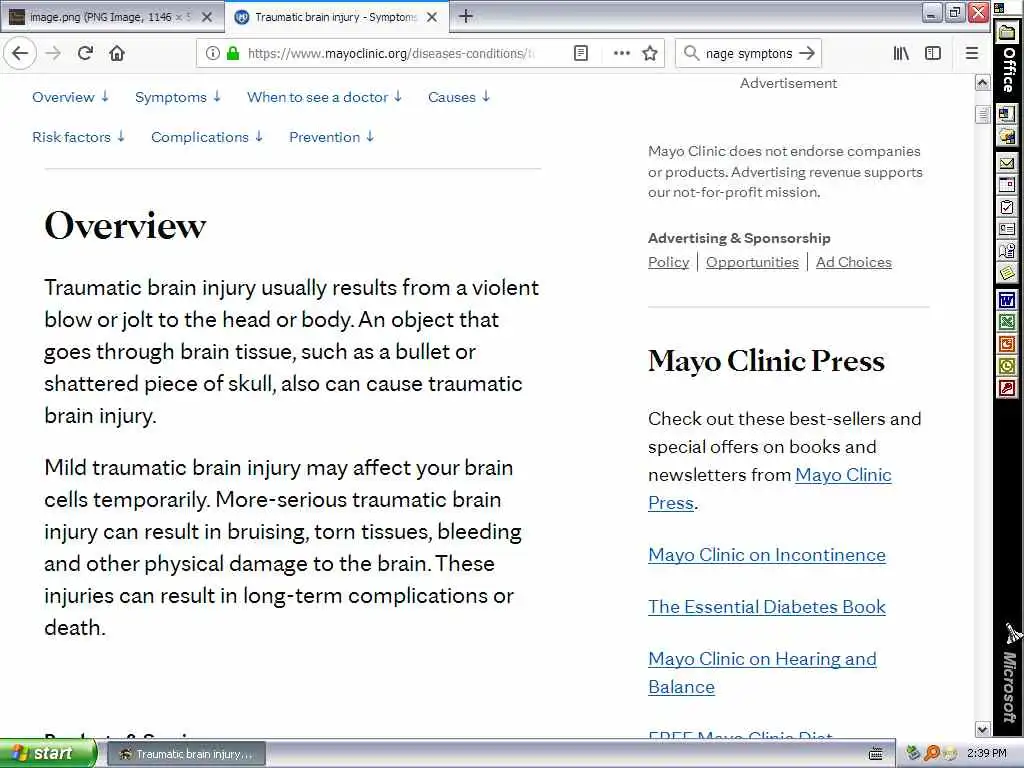Click the Safely Remove Hardware tray icon
The image size is (1024, 768).
914,754
